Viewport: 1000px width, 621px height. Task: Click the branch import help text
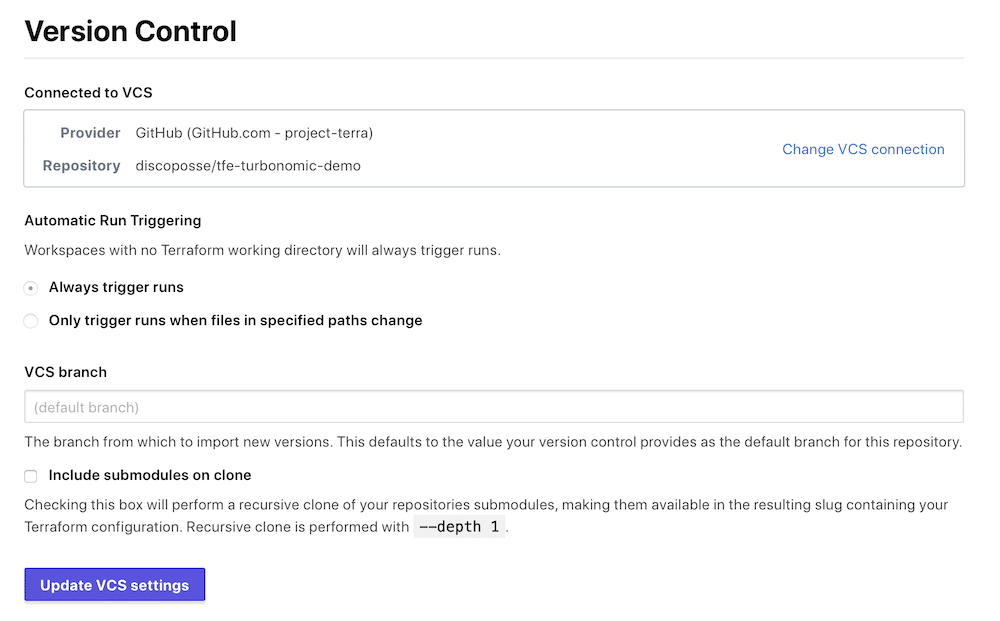pos(493,442)
